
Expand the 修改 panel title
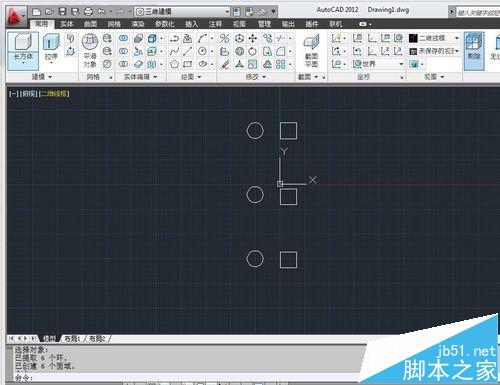(256, 77)
